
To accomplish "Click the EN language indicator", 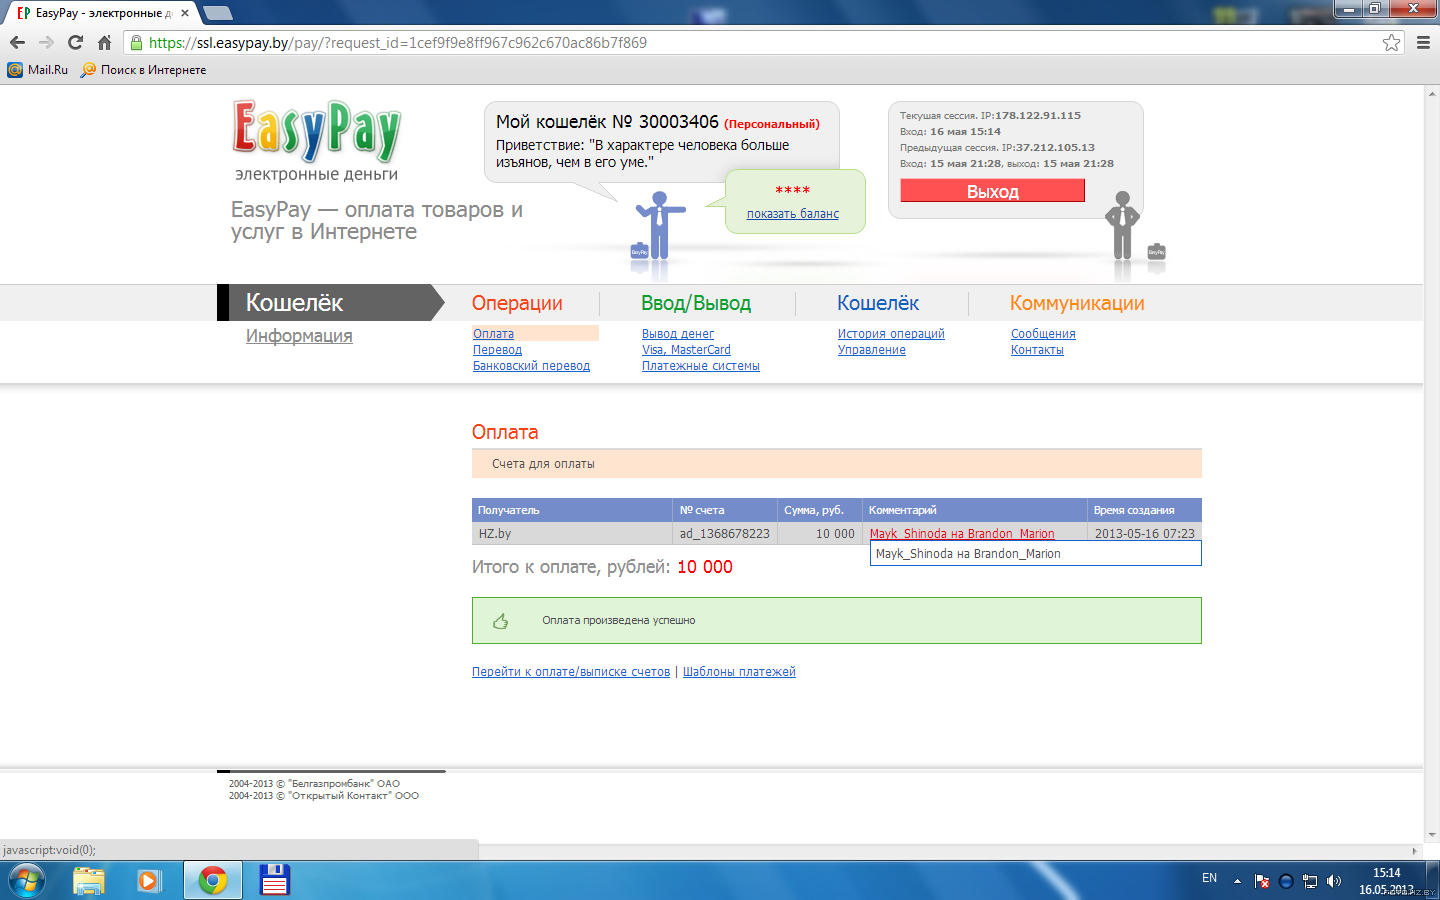I will [1209, 878].
